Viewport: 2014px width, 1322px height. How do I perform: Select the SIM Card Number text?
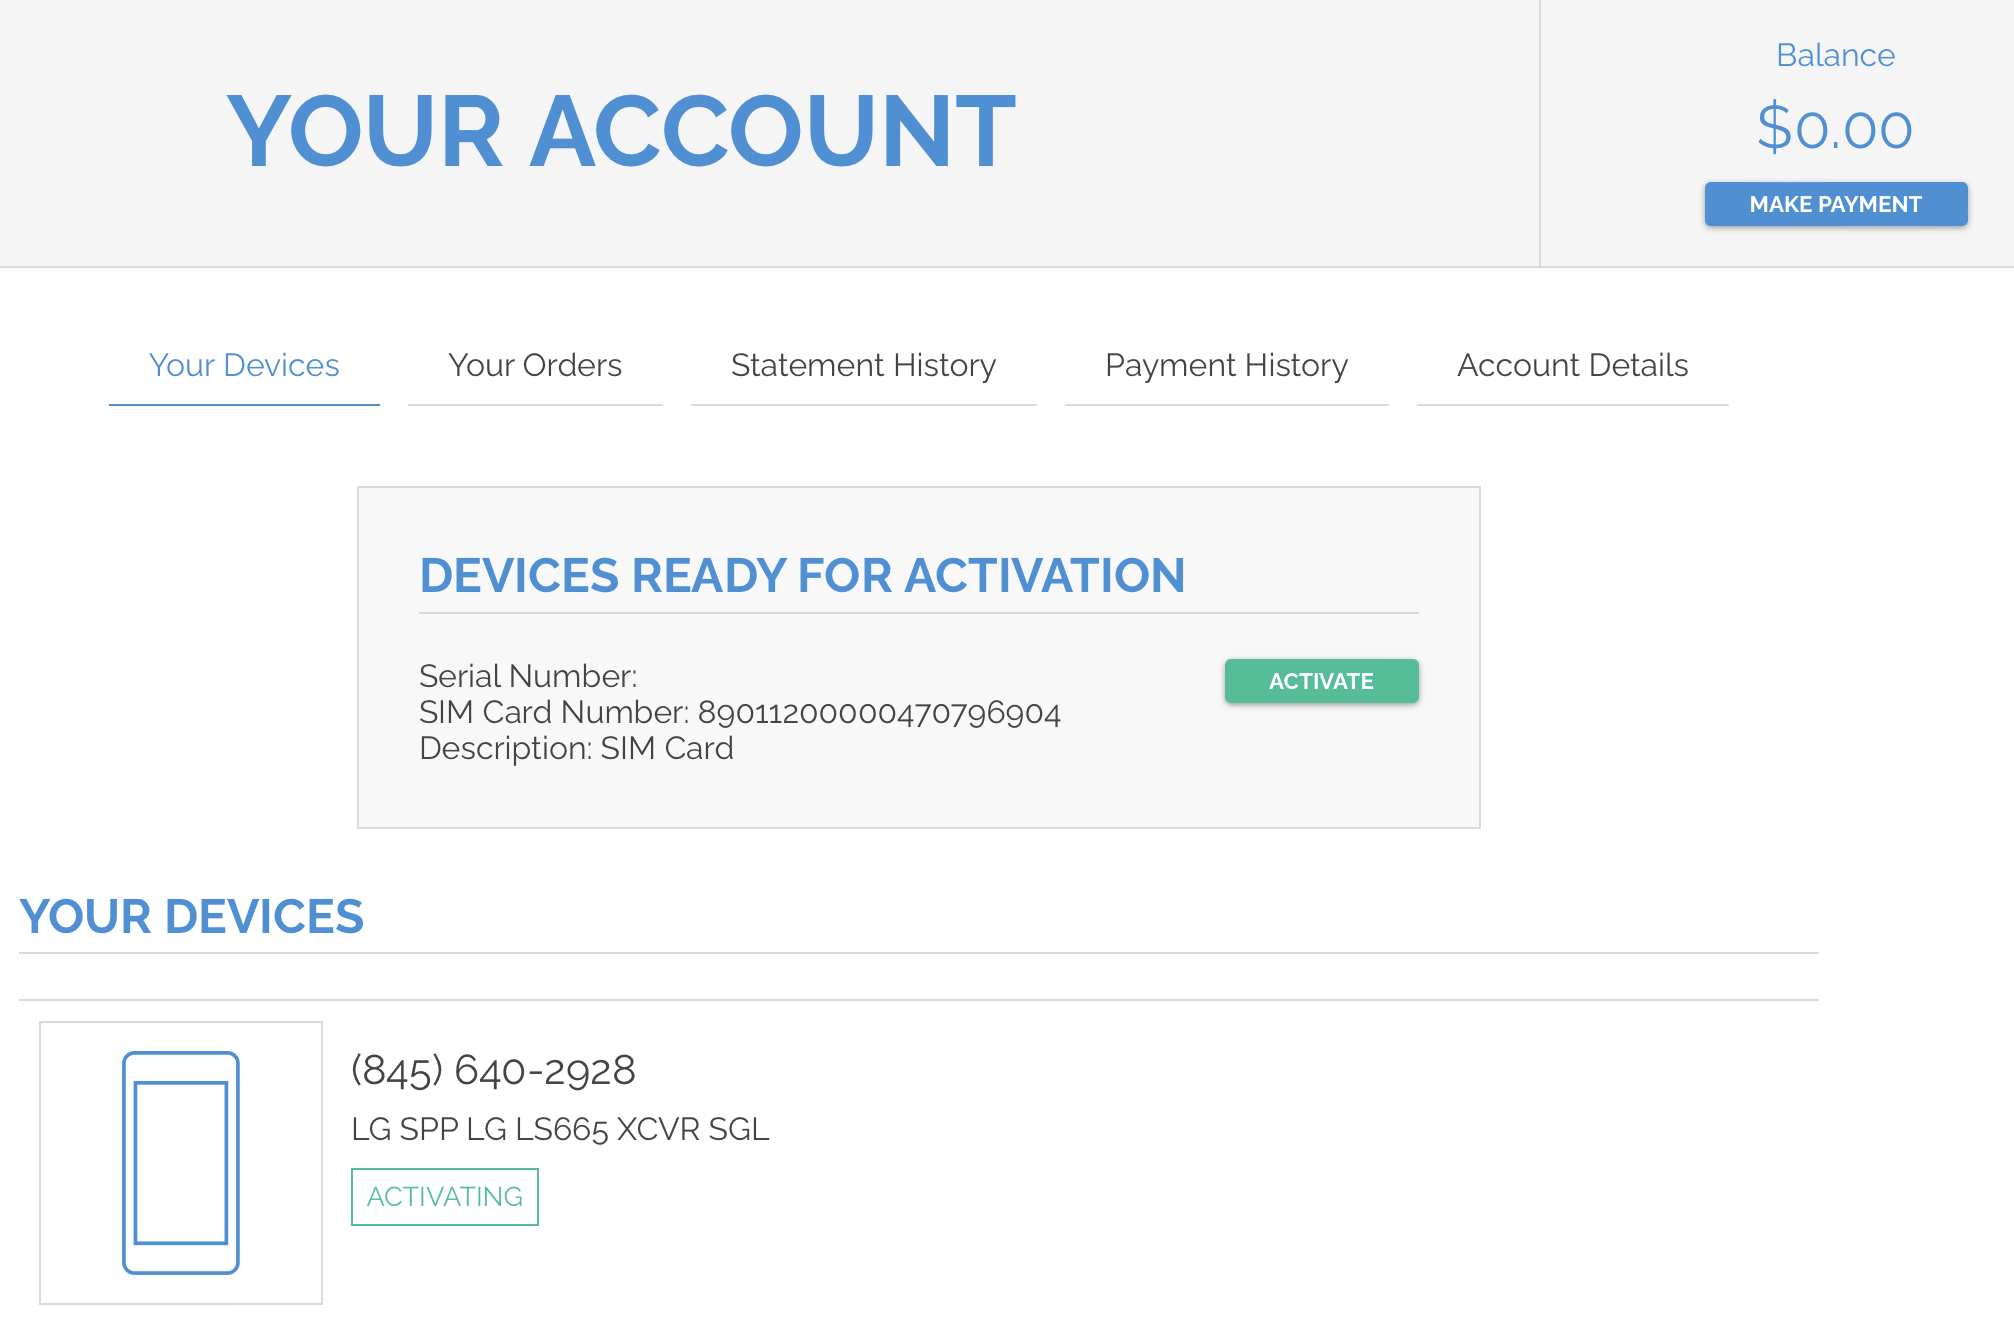740,713
